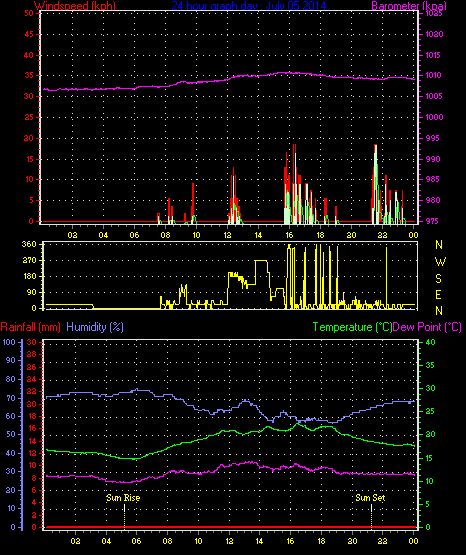This screenshot has width=466, height=555.
Task: Click the 40 temperature axis value
Action: tap(430, 342)
